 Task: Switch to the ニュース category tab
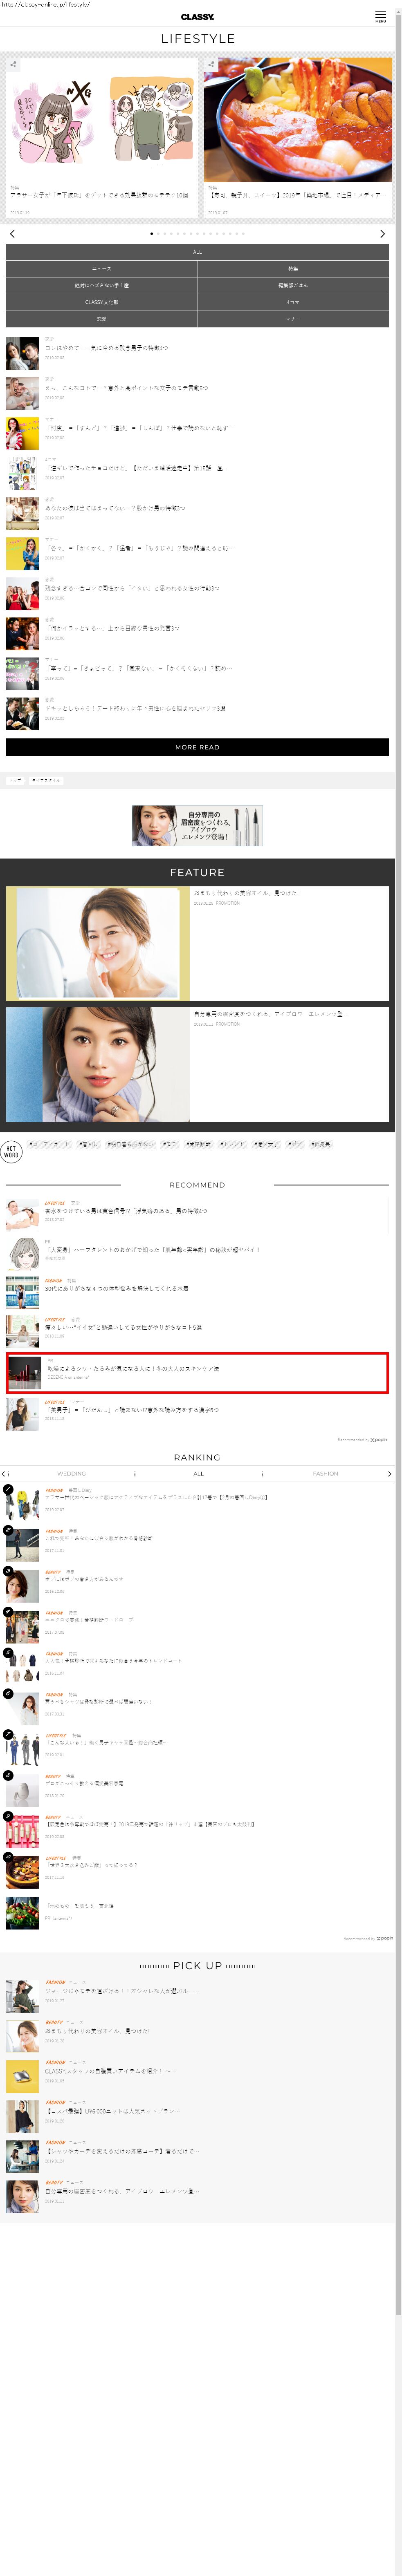(x=101, y=269)
